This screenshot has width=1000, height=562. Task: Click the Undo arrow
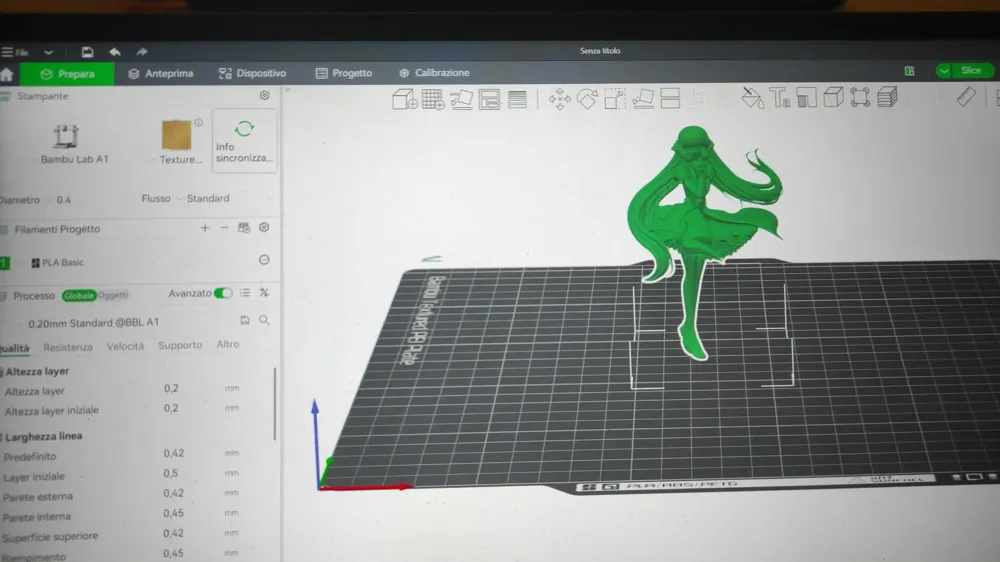click(x=115, y=52)
